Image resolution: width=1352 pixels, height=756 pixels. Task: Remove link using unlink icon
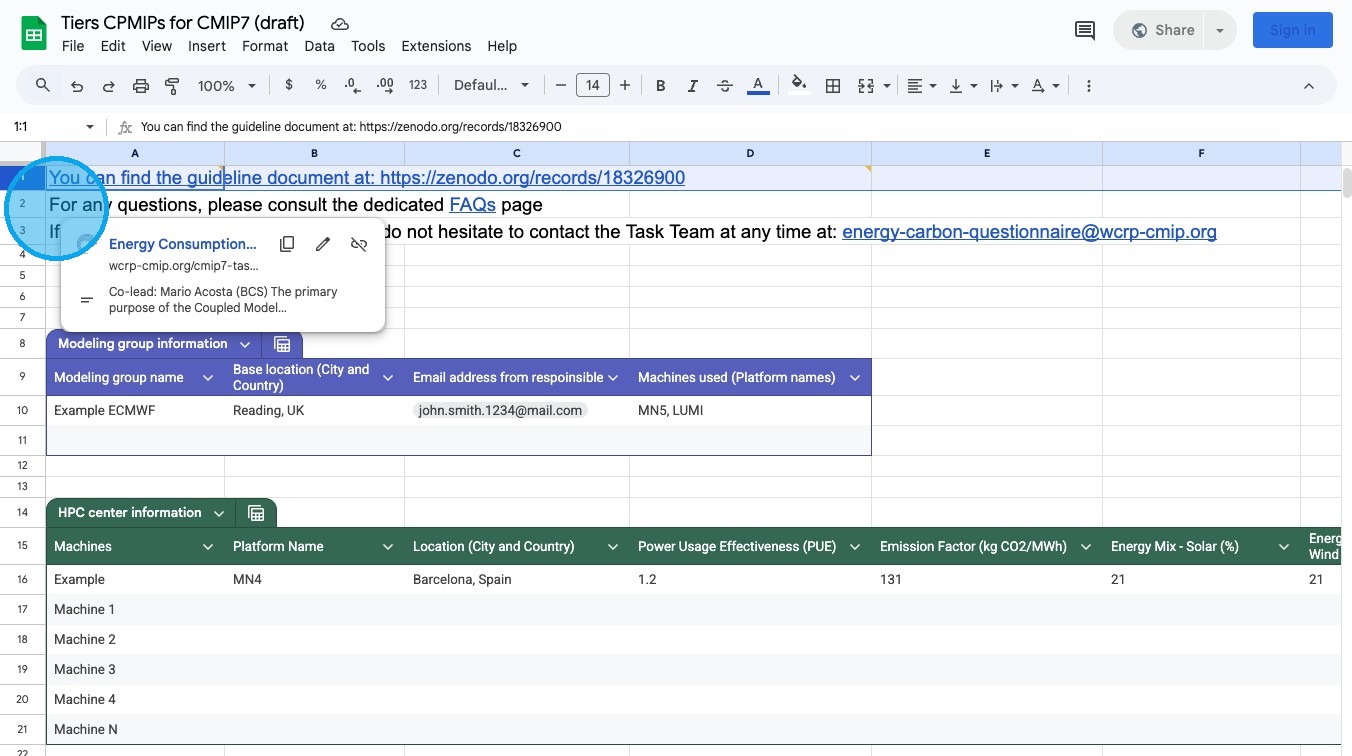[x=359, y=244]
